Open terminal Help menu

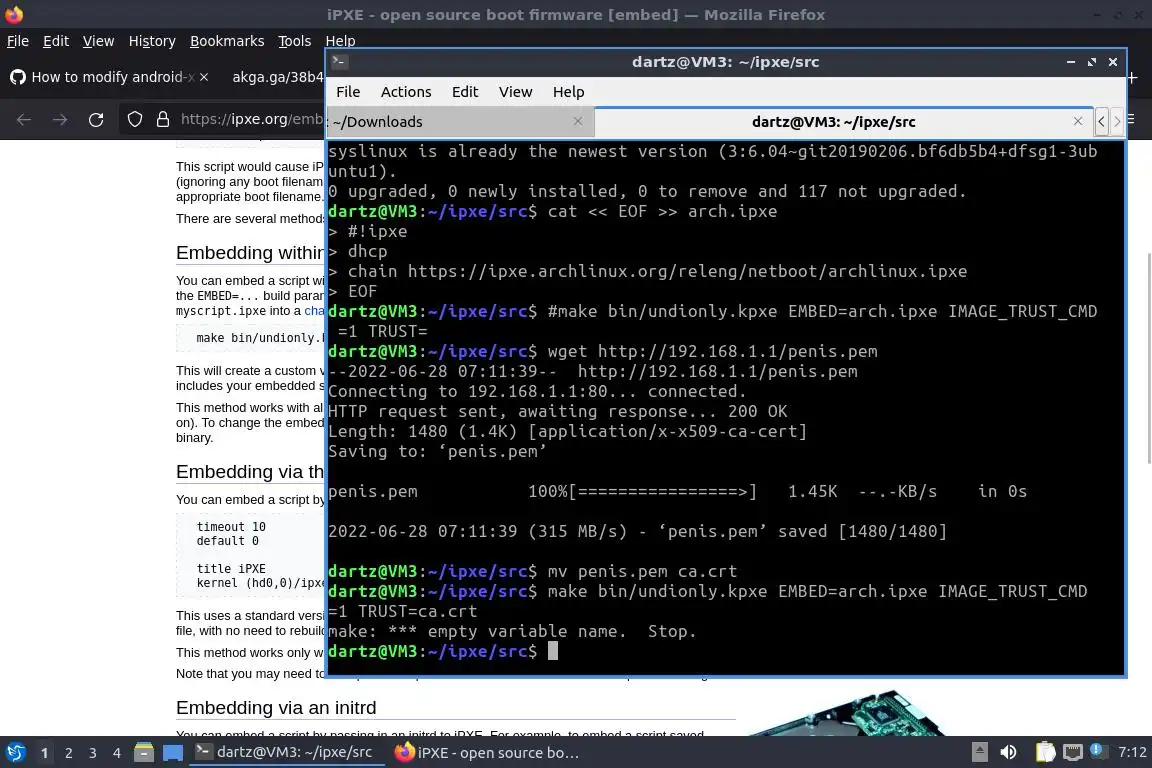pyautogui.click(x=569, y=92)
